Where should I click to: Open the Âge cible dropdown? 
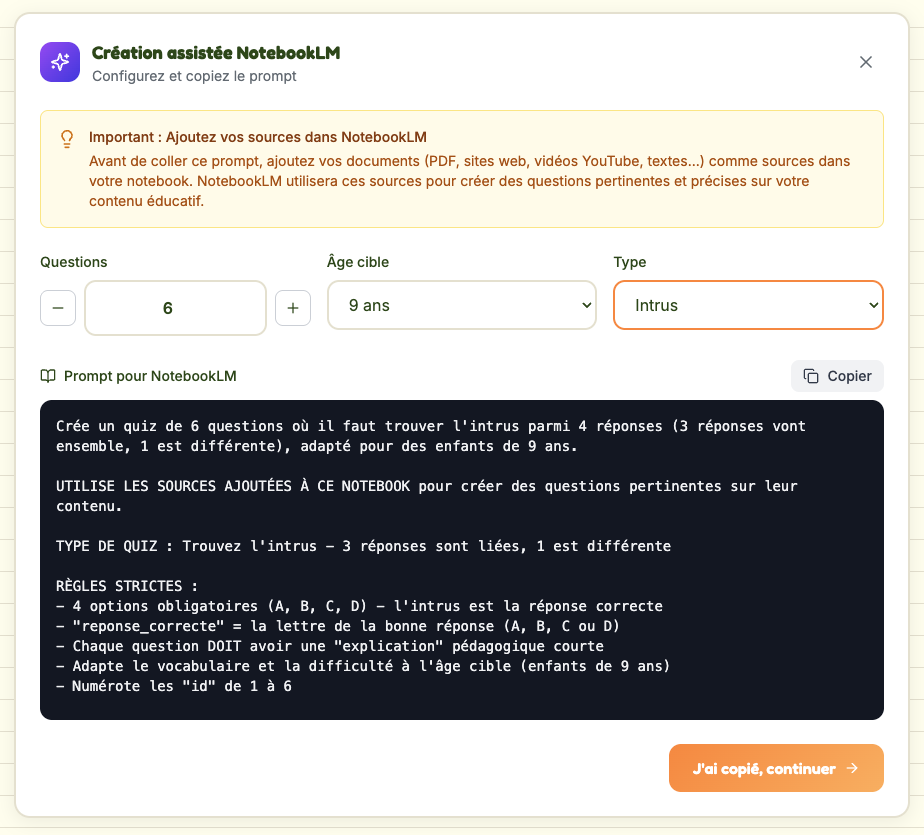461,305
